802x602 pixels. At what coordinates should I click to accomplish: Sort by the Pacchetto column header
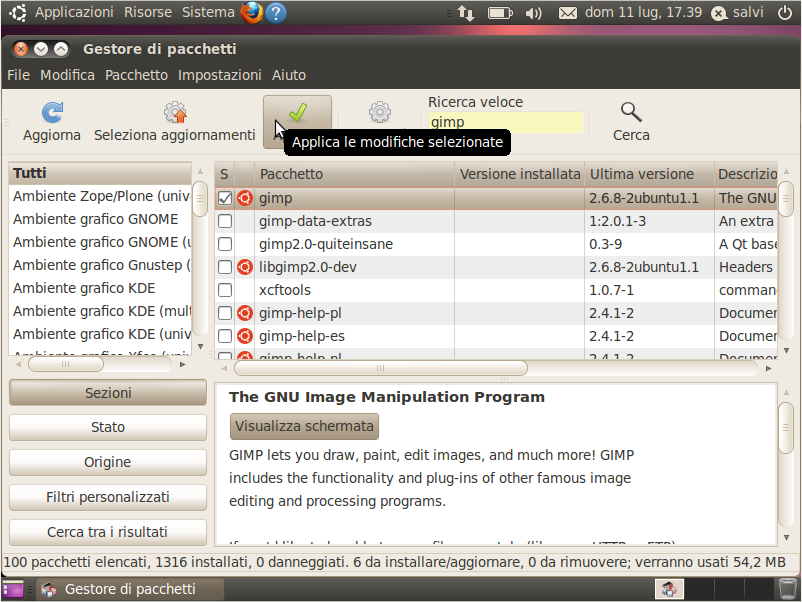355,174
